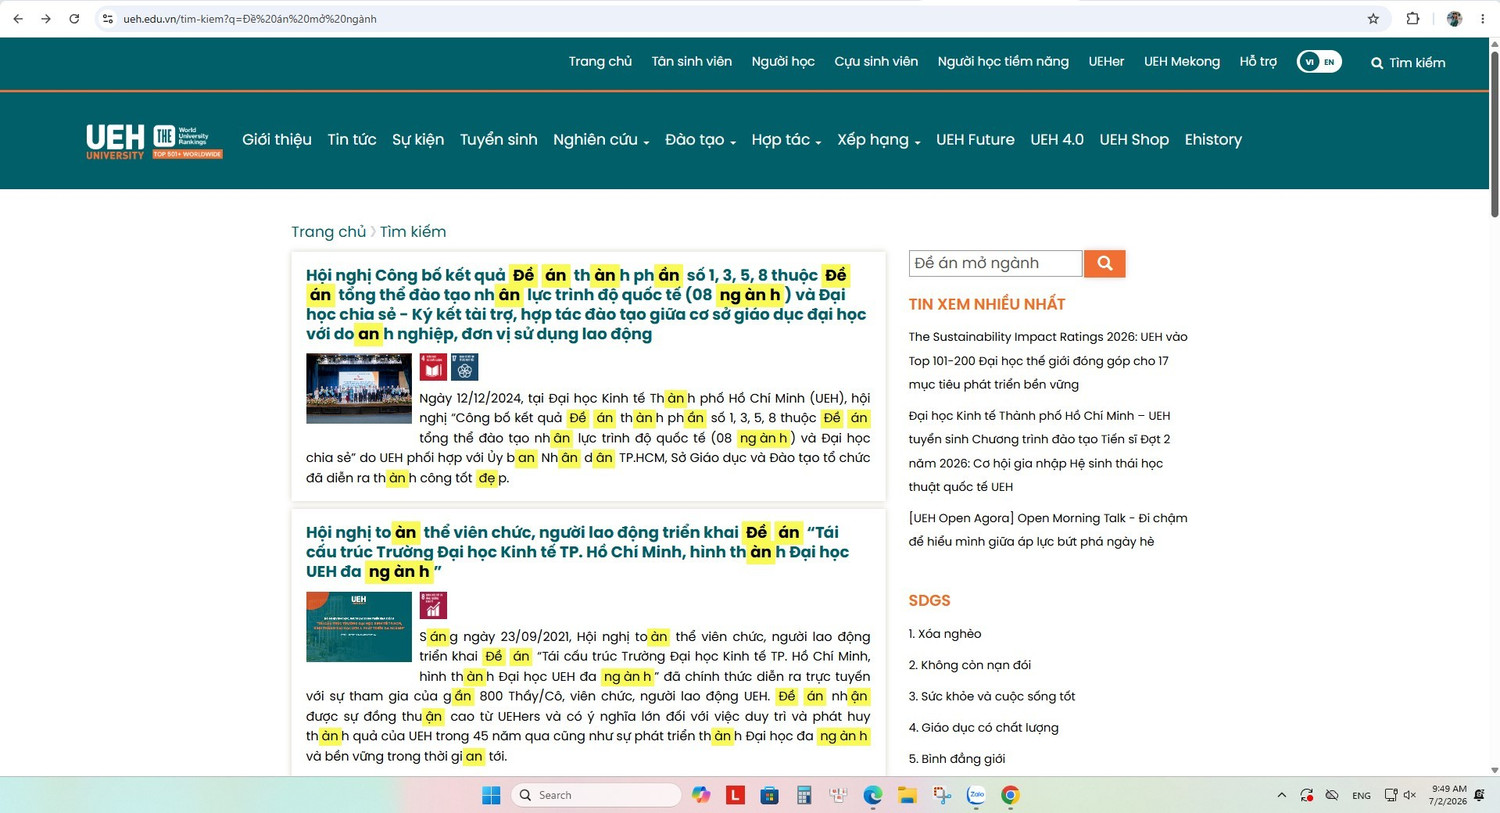The image size is (1500, 813).
Task: Open the UEHer link
Action: coord(1106,62)
